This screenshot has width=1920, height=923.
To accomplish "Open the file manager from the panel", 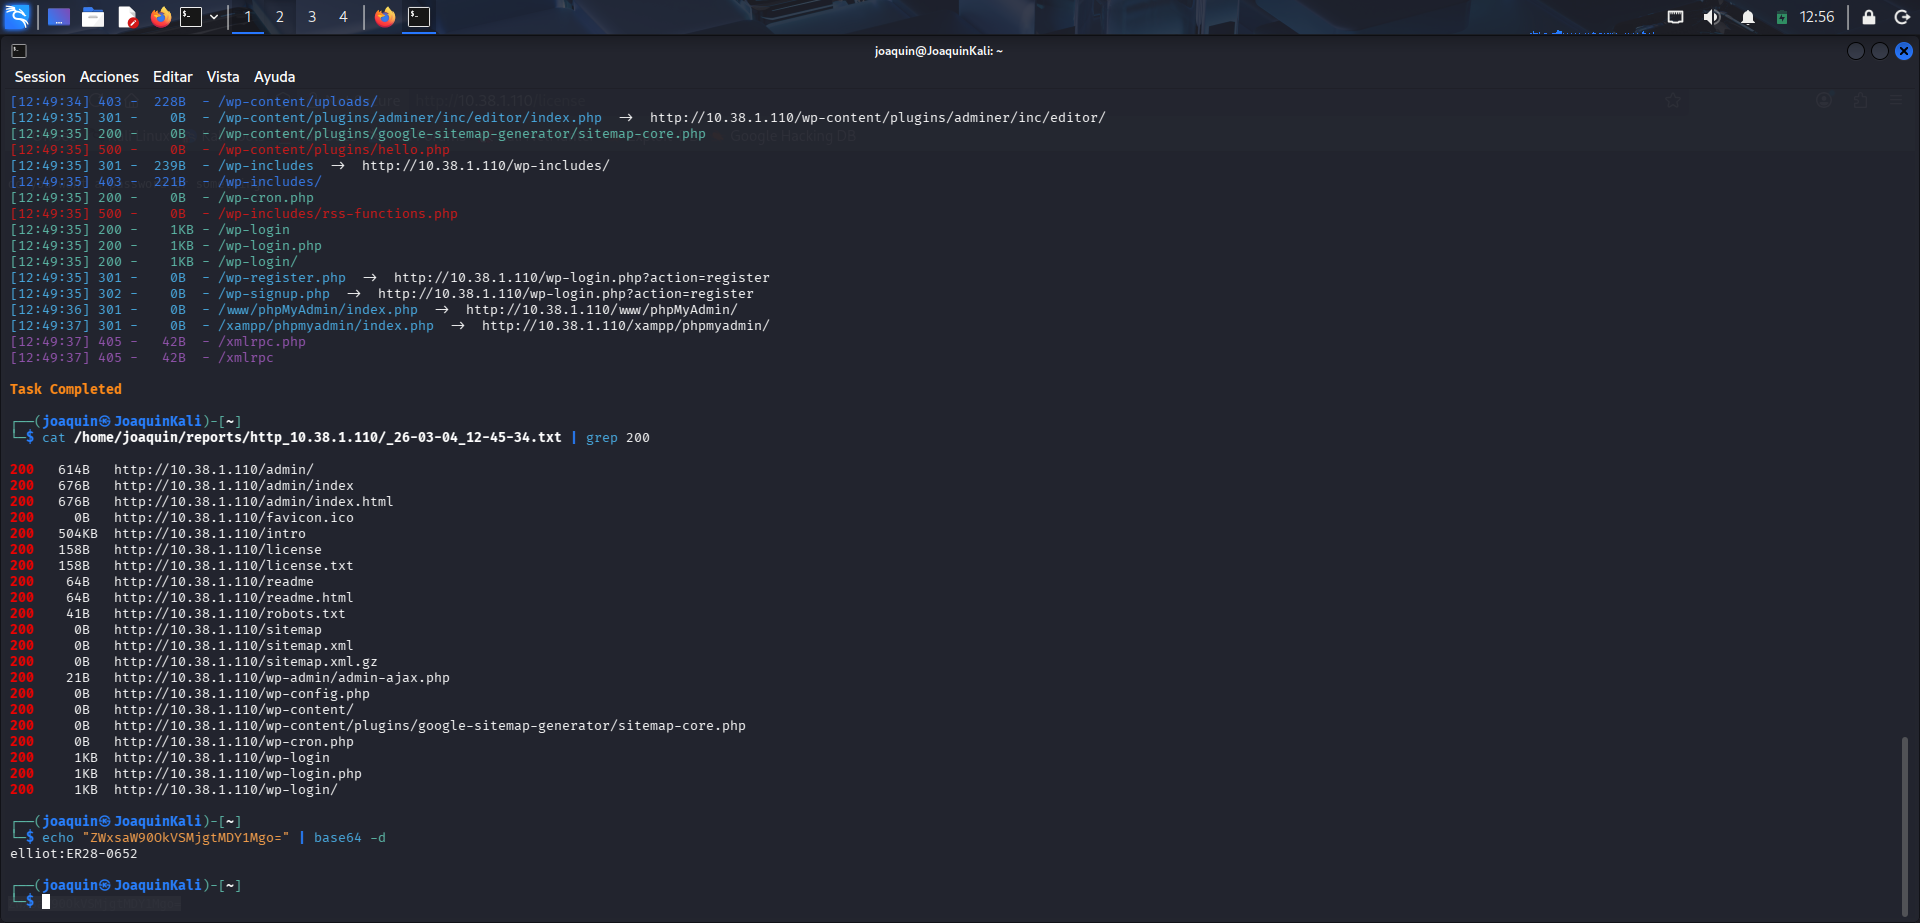I will (x=93, y=16).
